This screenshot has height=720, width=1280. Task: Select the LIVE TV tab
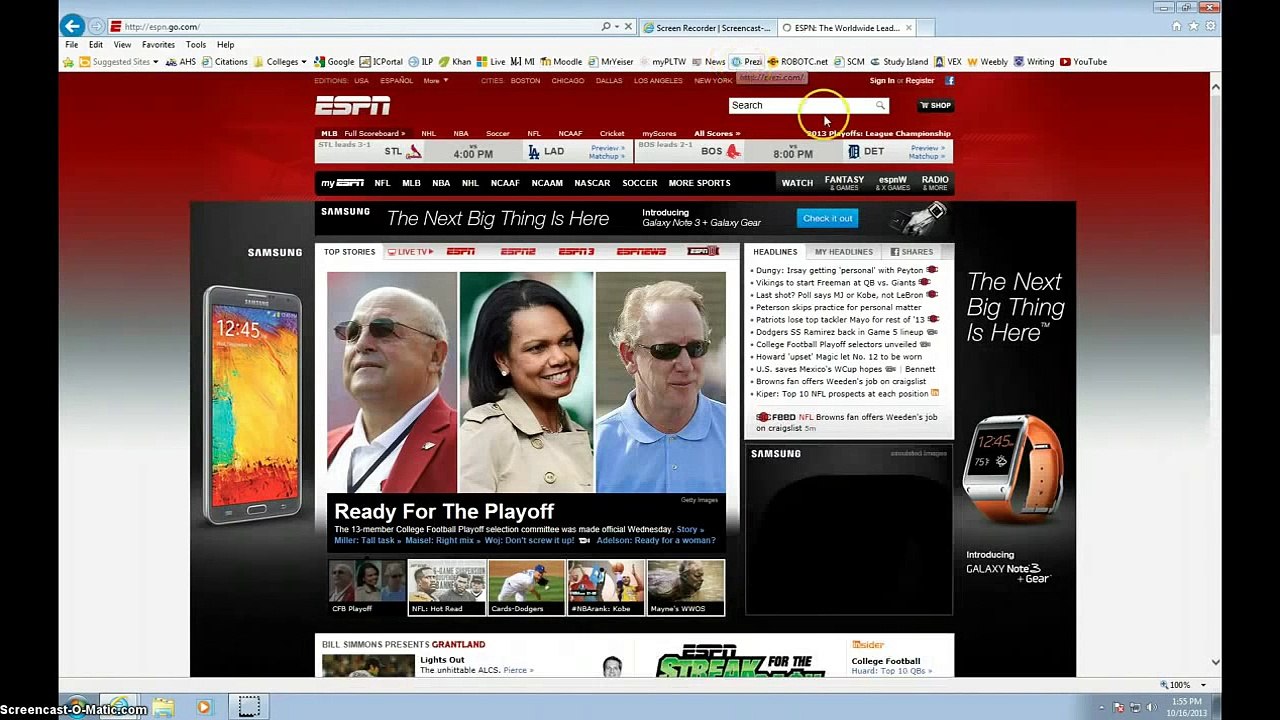coord(410,252)
